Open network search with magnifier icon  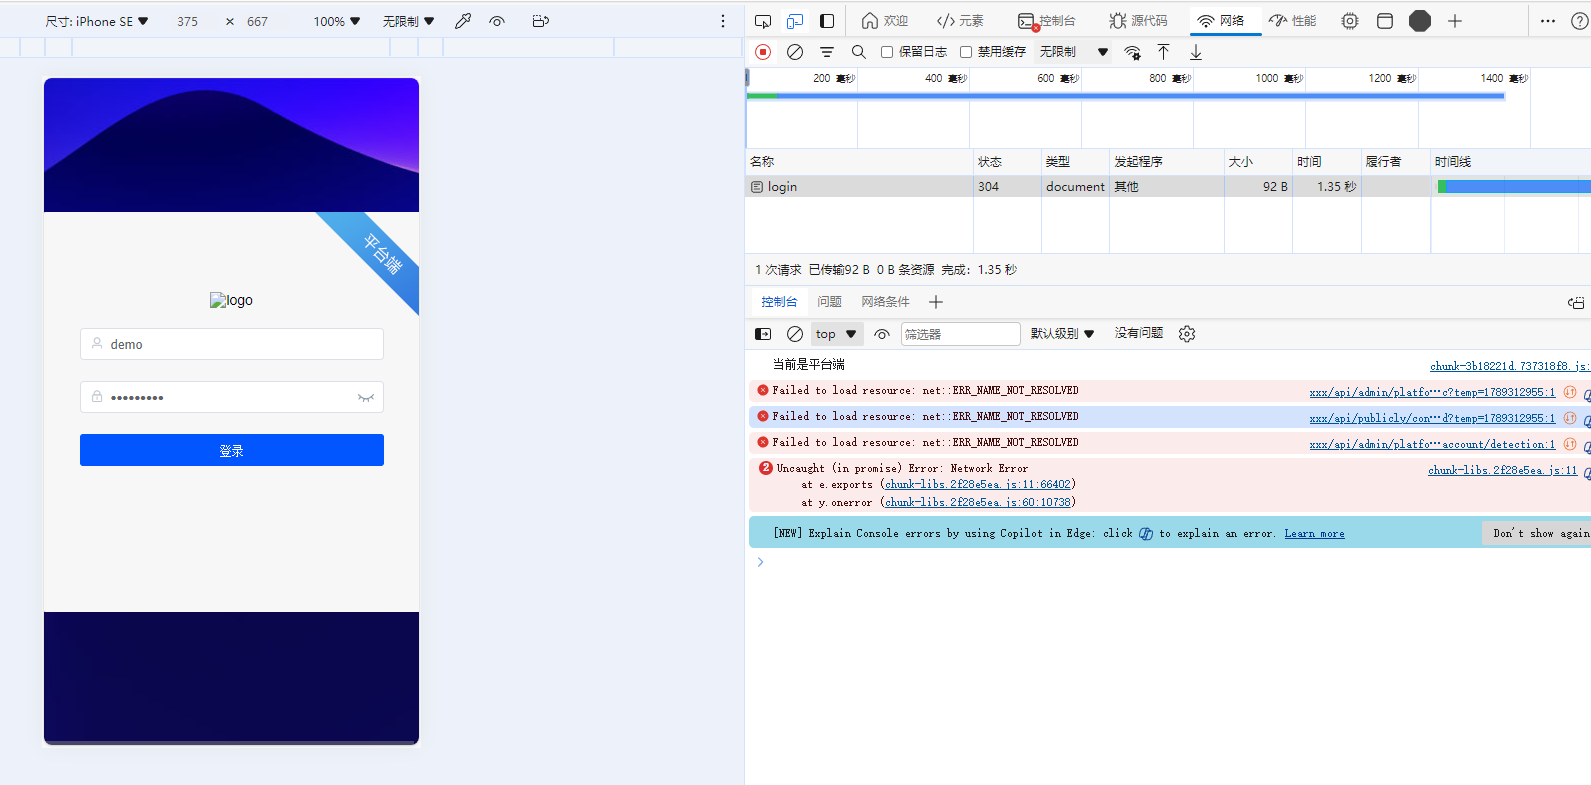click(x=859, y=52)
